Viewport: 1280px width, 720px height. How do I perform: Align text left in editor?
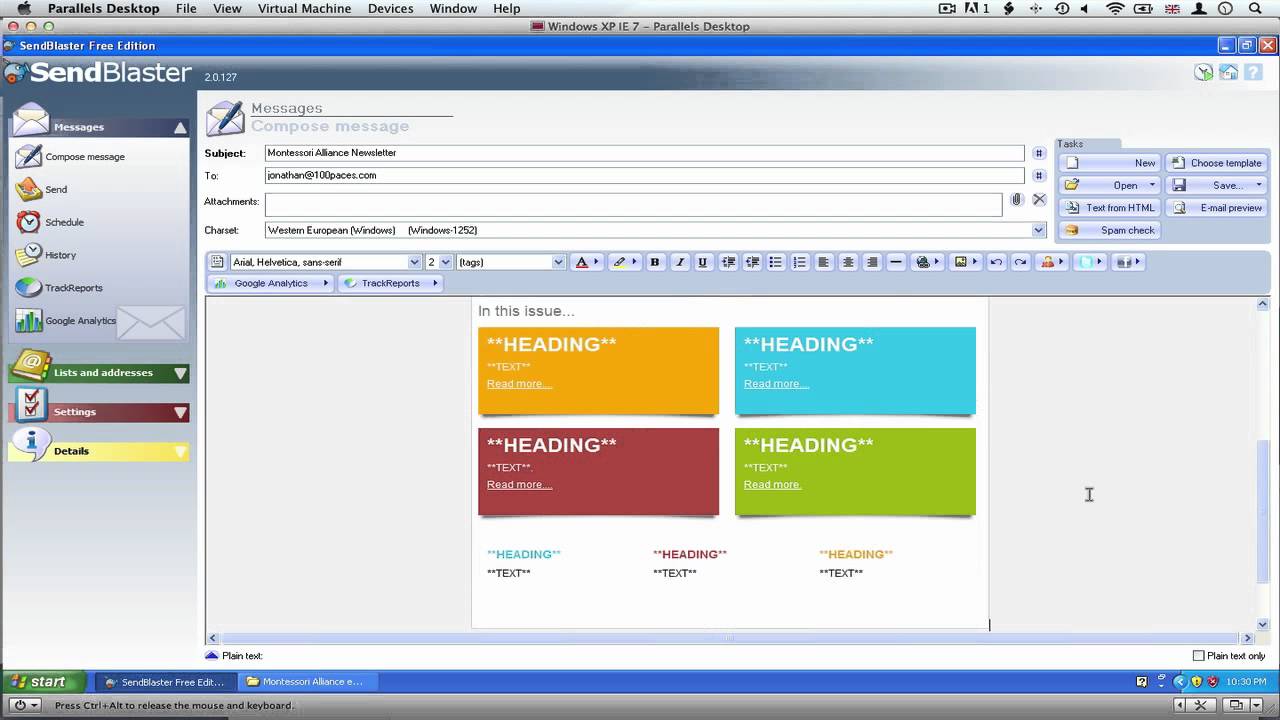[x=823, y=262]
